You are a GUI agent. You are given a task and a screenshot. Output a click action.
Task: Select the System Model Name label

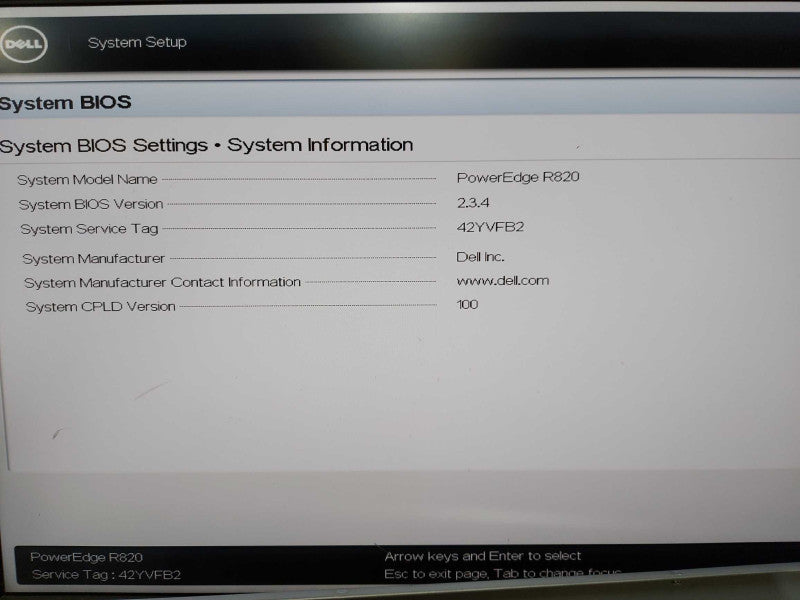[x=87, y=180]
